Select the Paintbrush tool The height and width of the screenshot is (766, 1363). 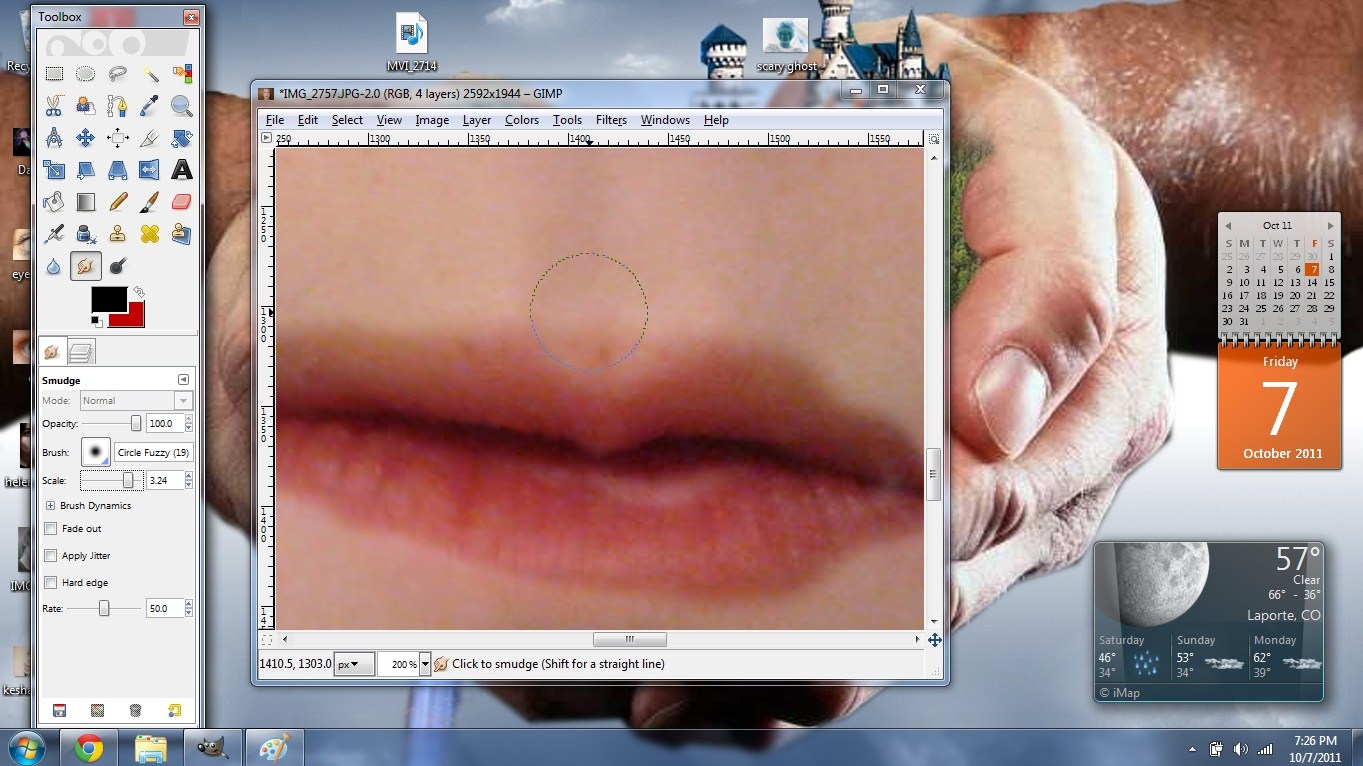(150, 201)
